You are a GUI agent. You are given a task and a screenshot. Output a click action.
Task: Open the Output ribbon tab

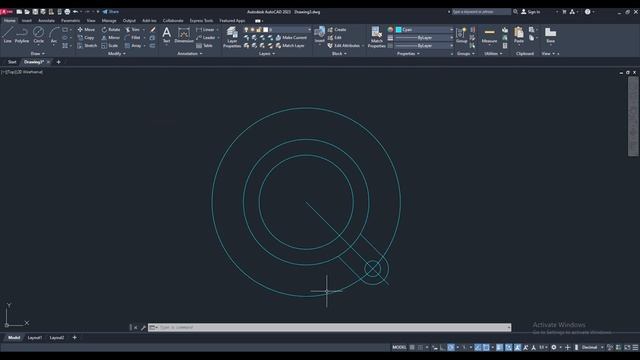[x=129, y=20]
